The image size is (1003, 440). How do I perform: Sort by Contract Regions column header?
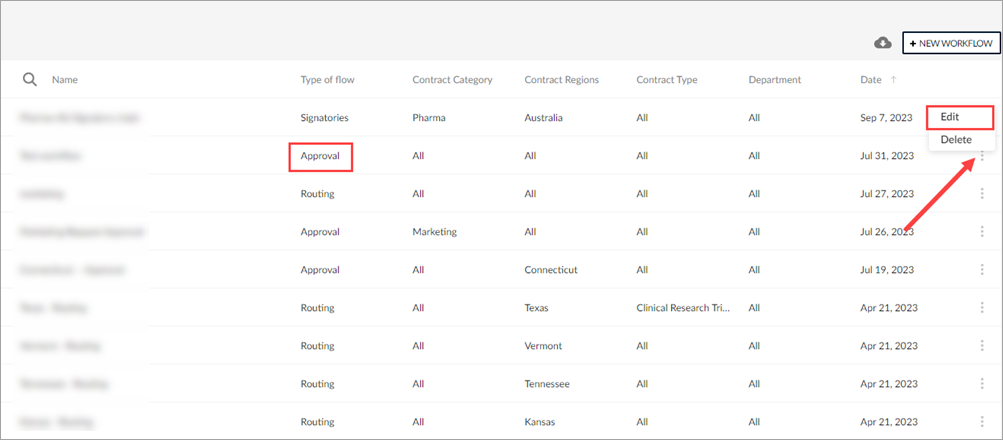[x=562, y=80]
